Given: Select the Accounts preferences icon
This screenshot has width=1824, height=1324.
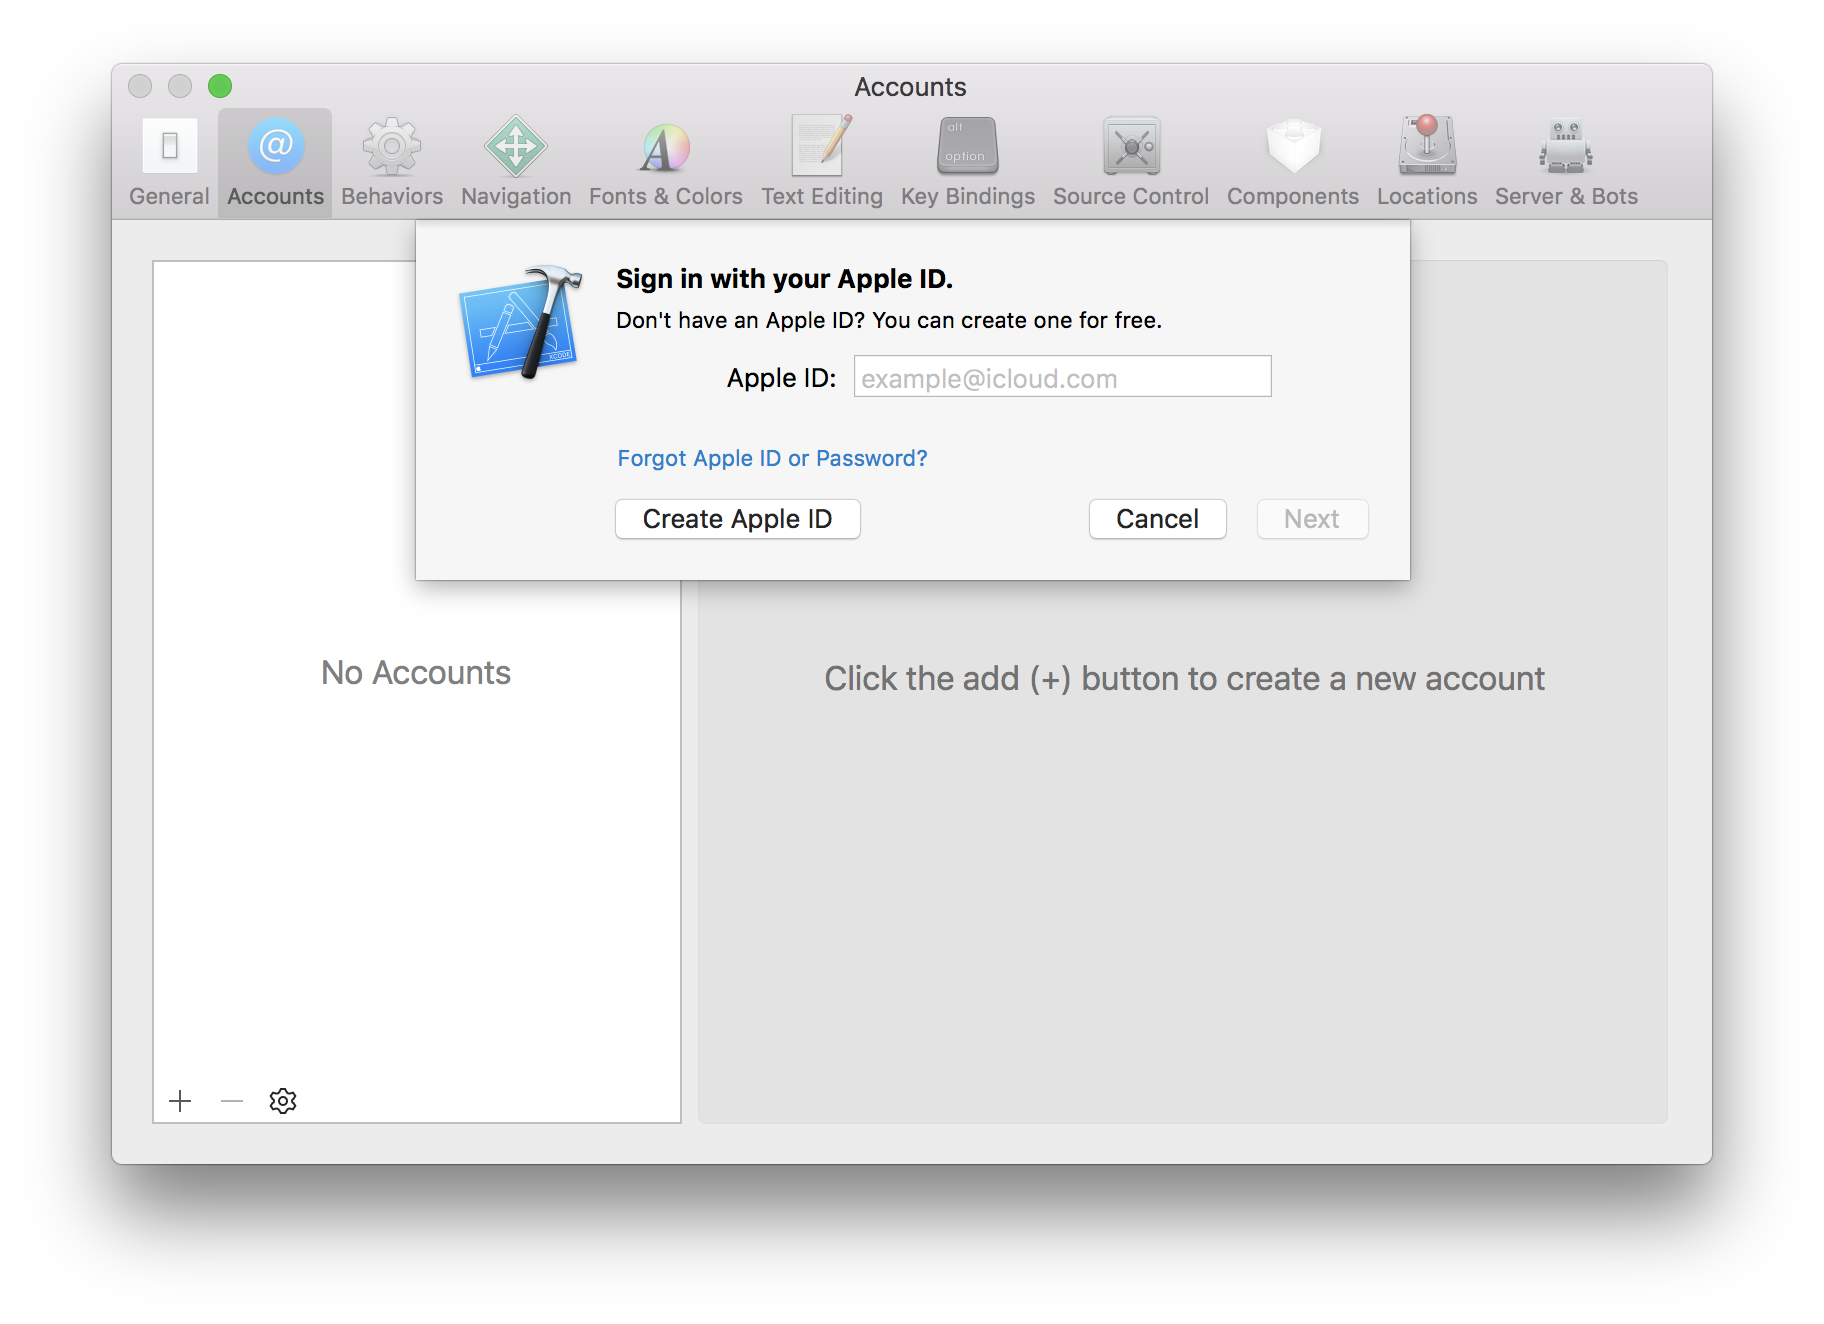Looking at the screenshot, I should click(x=275, y=163).
